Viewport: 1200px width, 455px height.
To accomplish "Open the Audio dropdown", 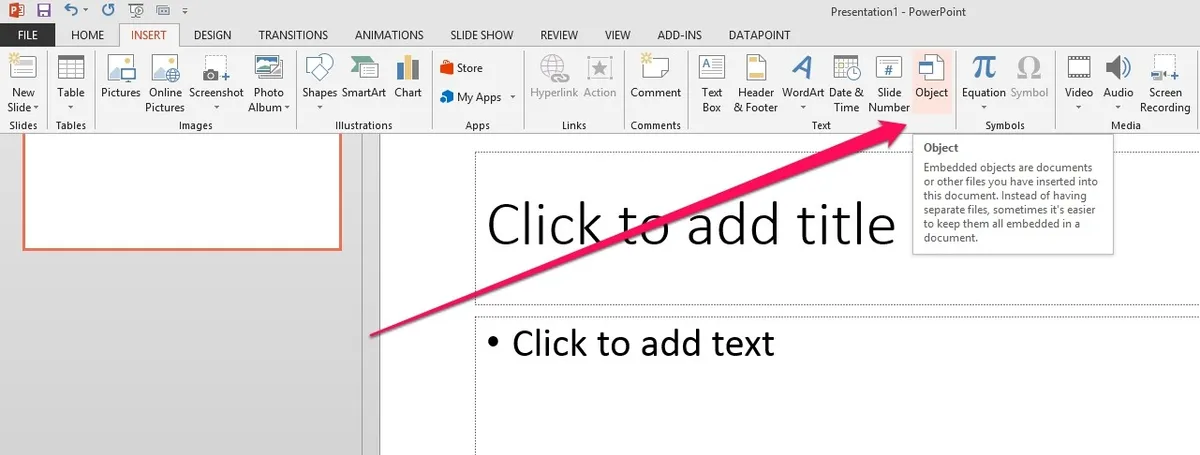I will (1118, 83).
